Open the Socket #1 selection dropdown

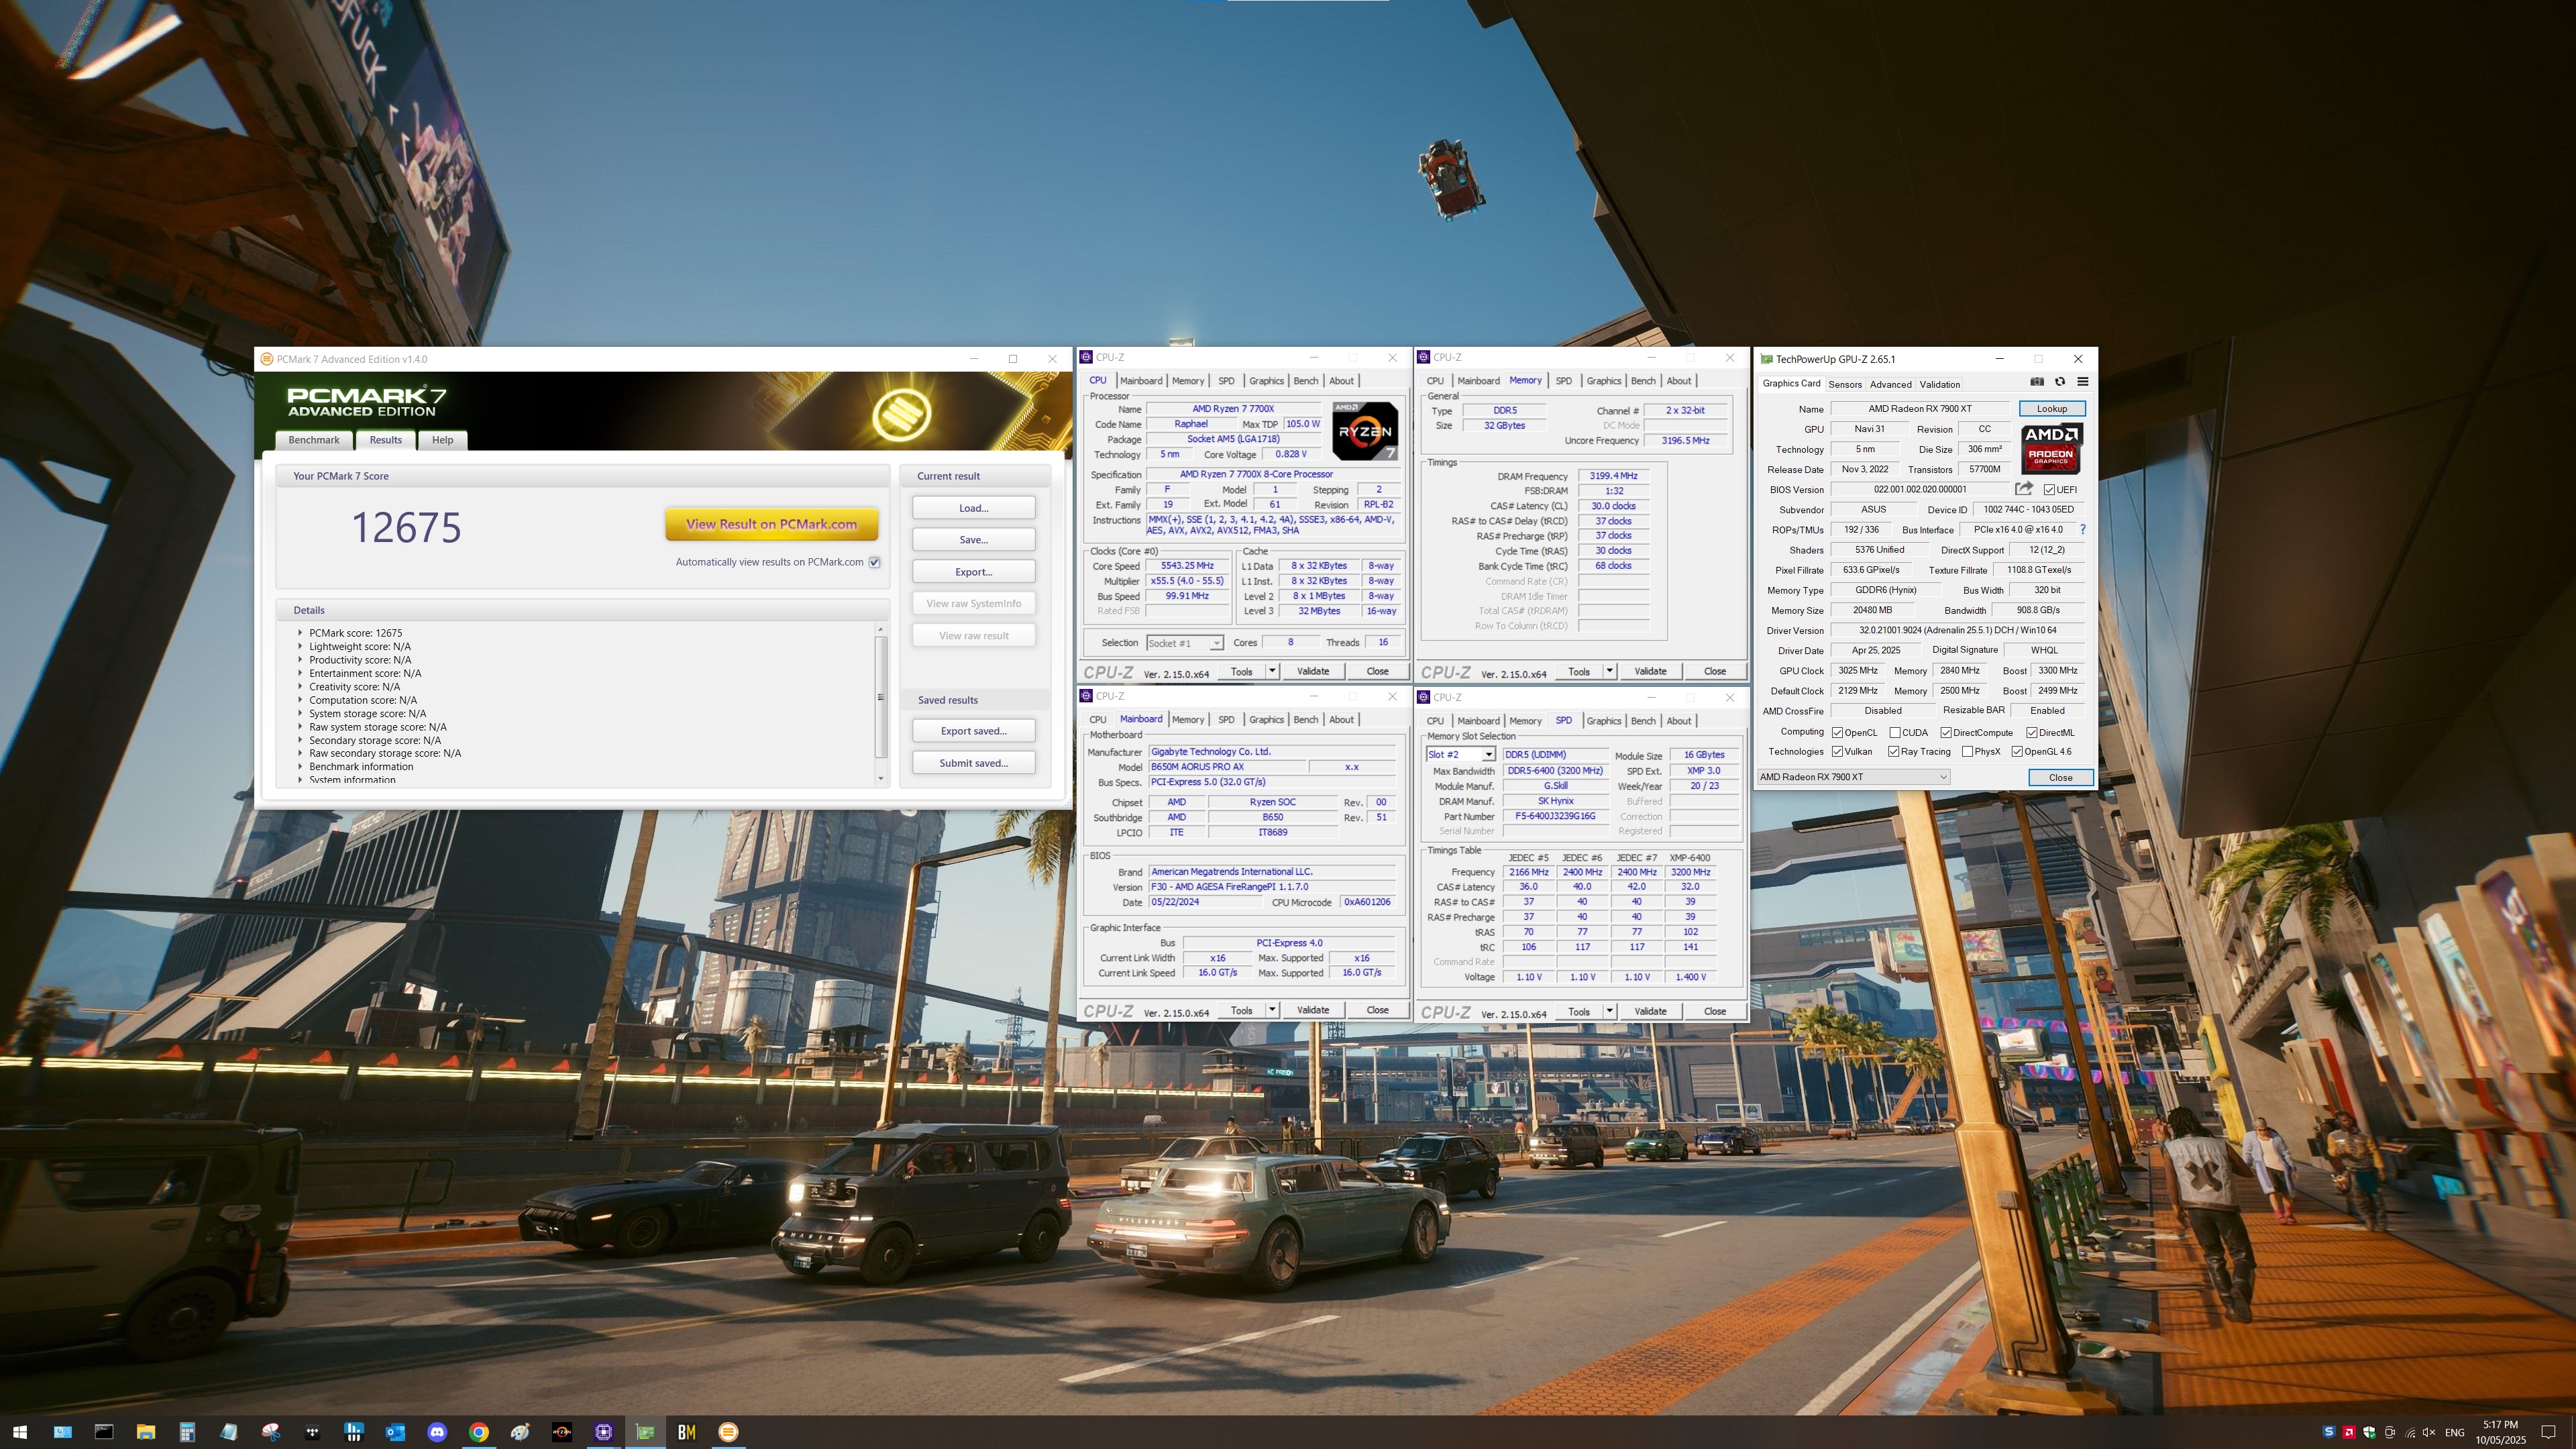(x=1184, y=643)
